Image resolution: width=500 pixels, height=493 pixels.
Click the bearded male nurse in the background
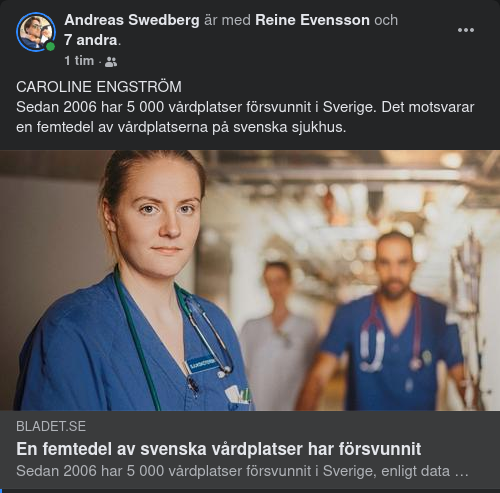(x=390, y=320)
